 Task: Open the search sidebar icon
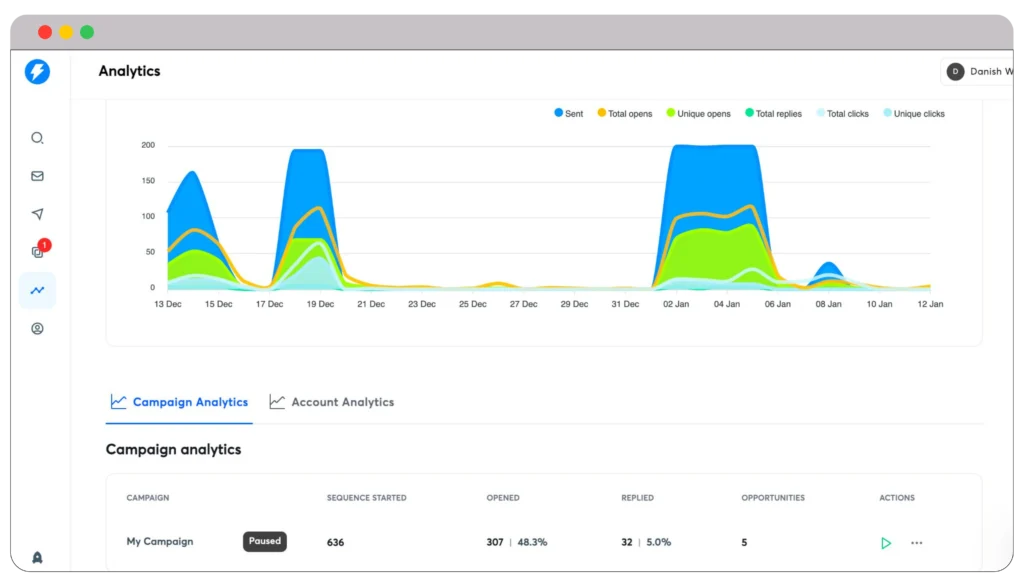point(37,138)
